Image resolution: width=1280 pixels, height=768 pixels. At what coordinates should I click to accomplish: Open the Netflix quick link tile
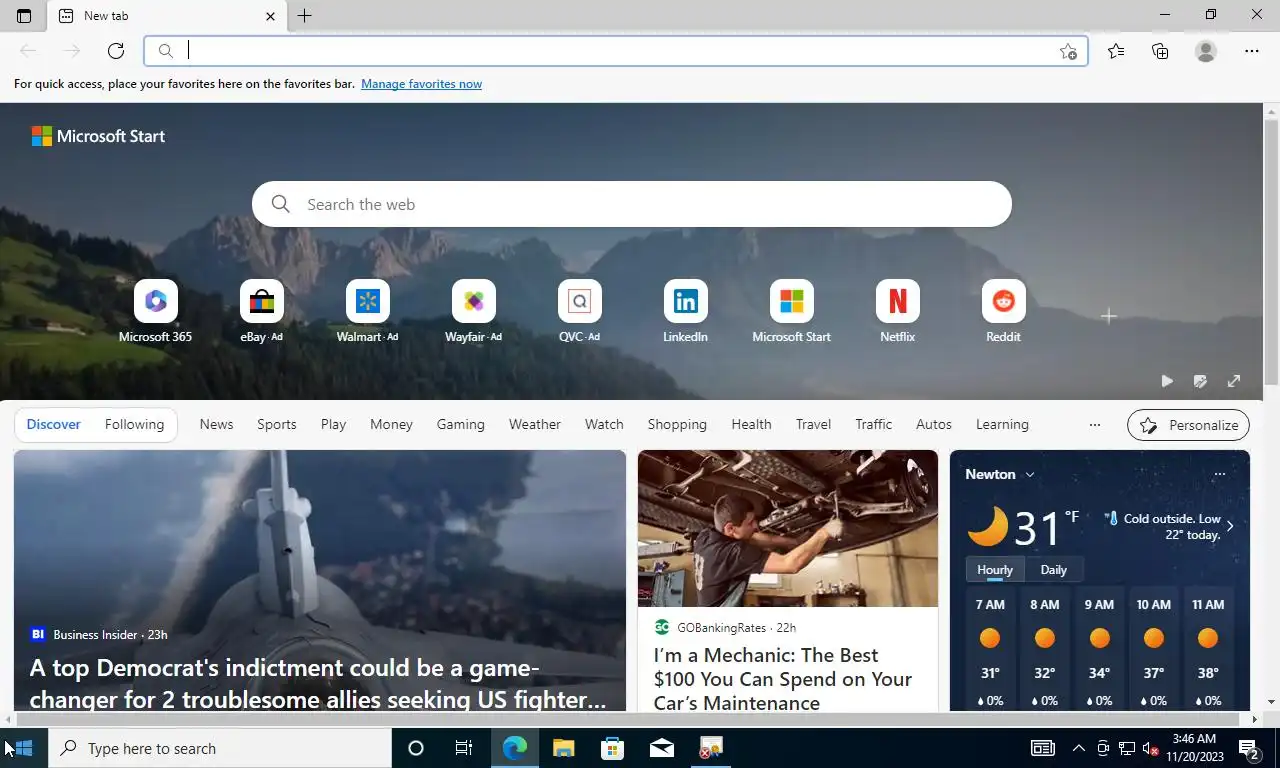click(897, 312)
